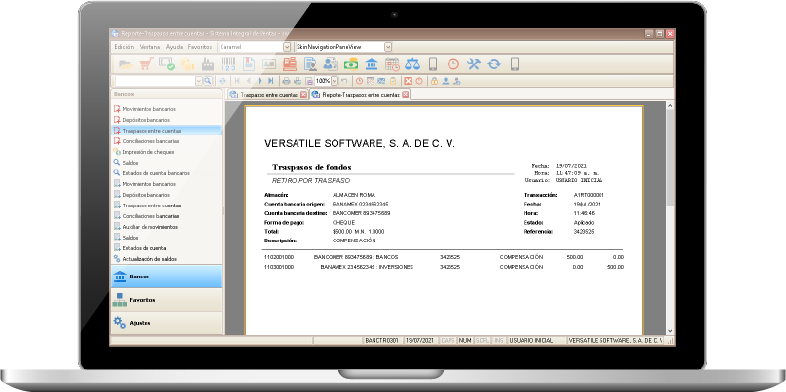Click the bank building toolbar icon
786x392 pixels.
pos(372,64)
